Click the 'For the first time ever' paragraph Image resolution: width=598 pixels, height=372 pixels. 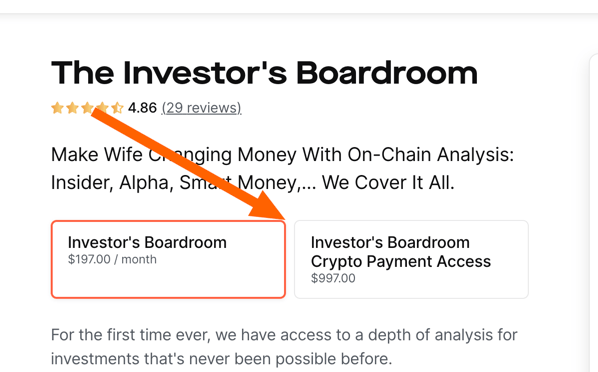coord(284,347)
